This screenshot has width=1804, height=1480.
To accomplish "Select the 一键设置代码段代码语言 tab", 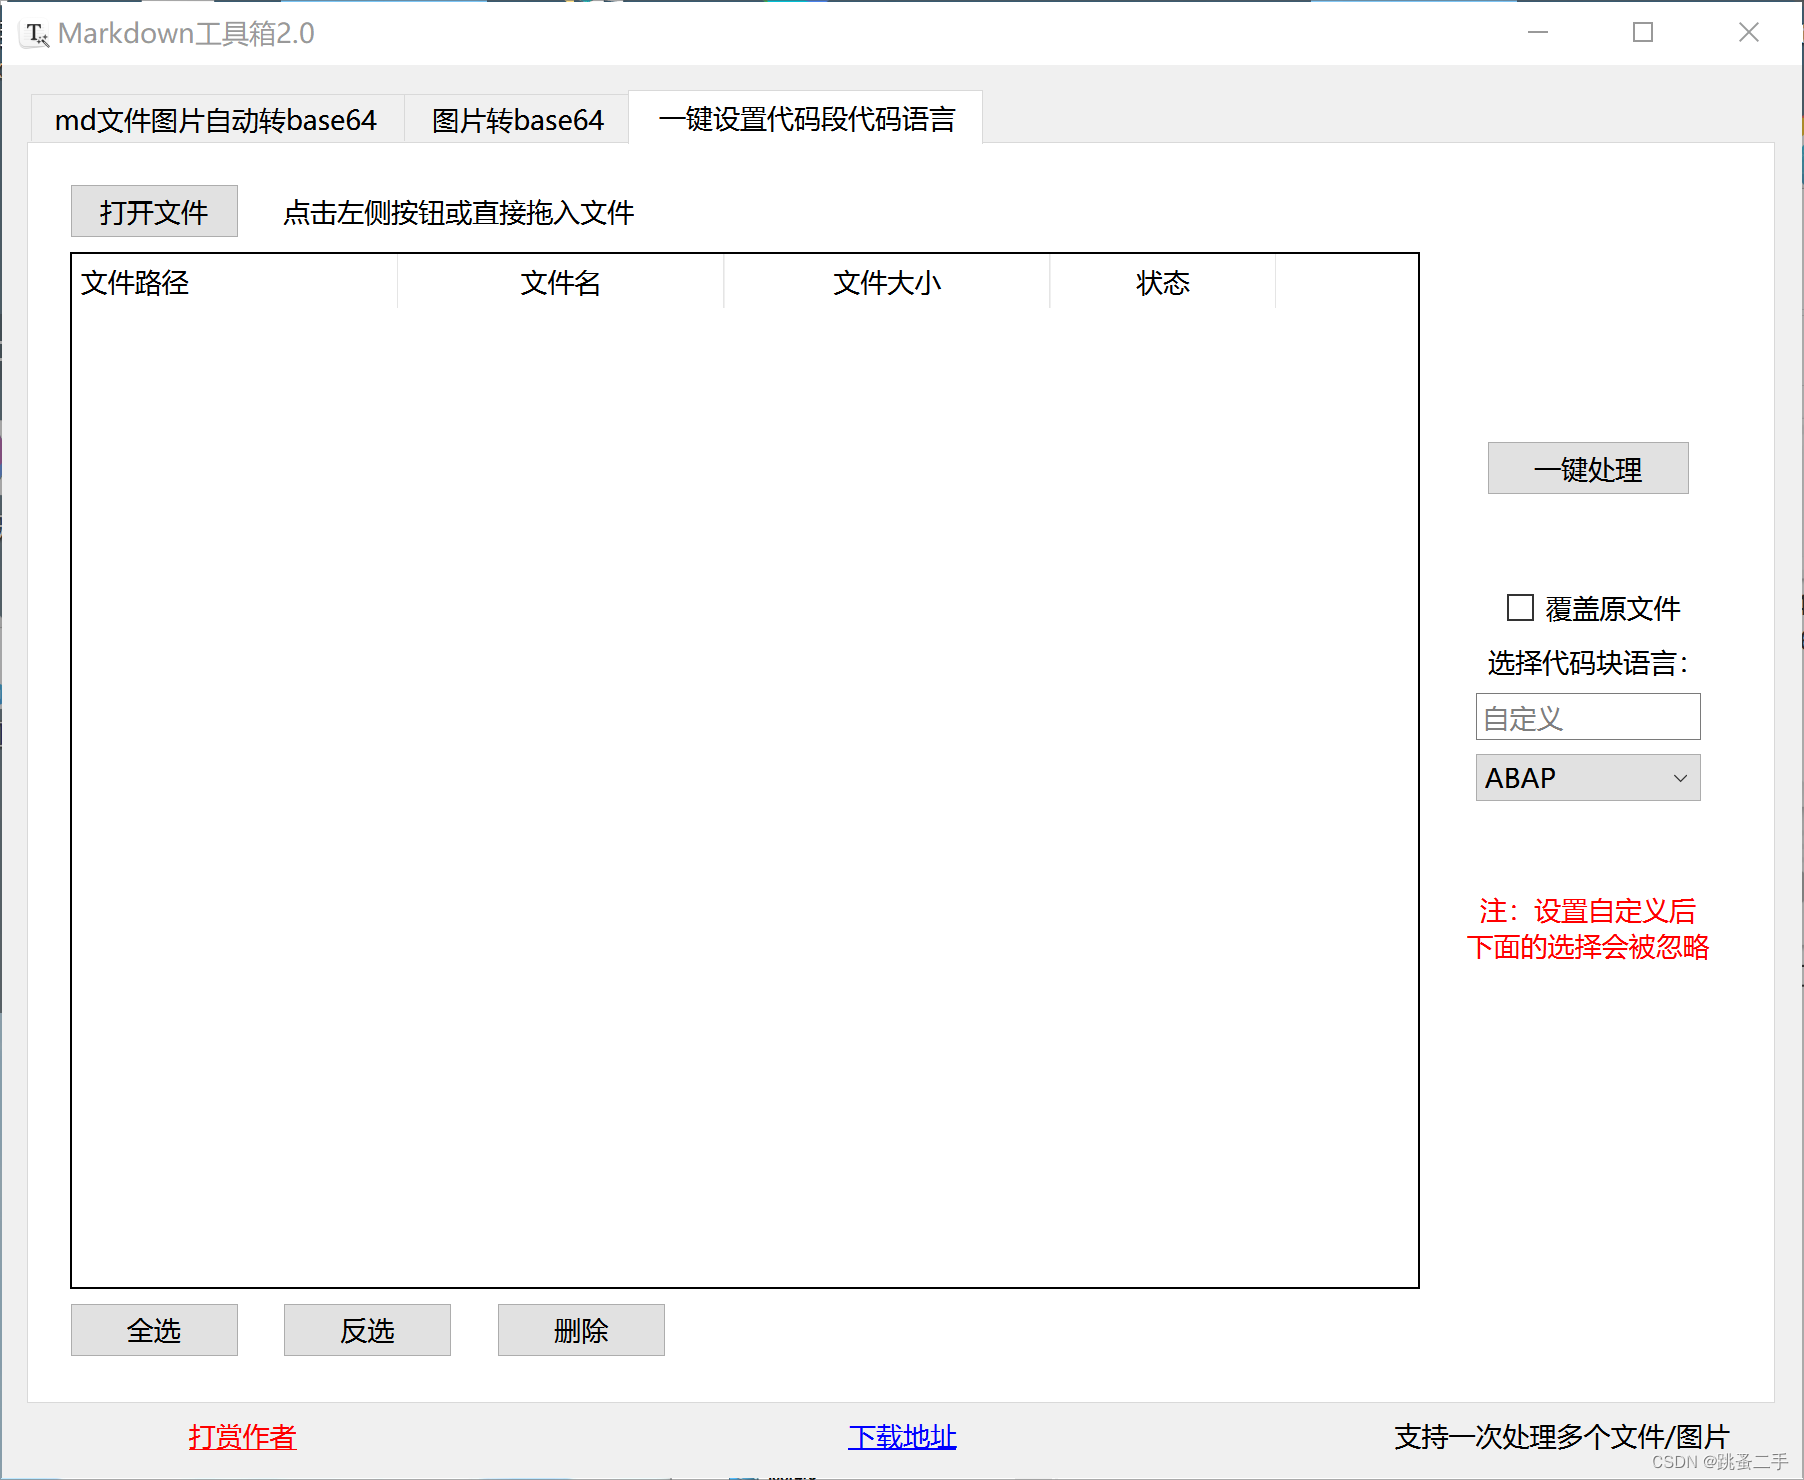I will click(x=806, y=119).
